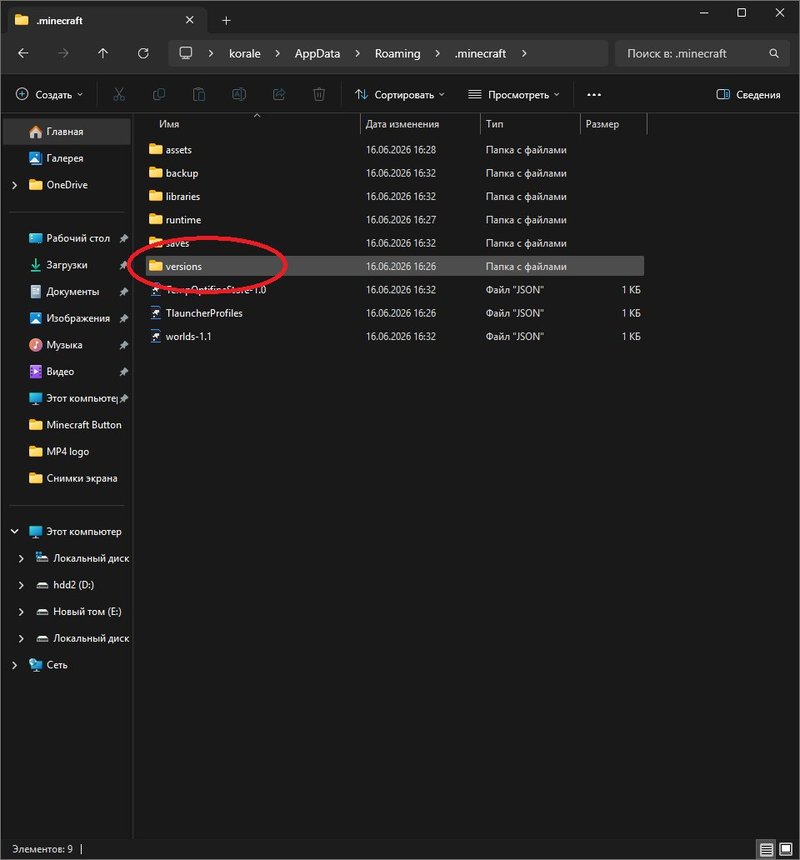Open the Просмотреть dropdown
800x860 pixels.
pyautogui.click(x=514, y=94)
